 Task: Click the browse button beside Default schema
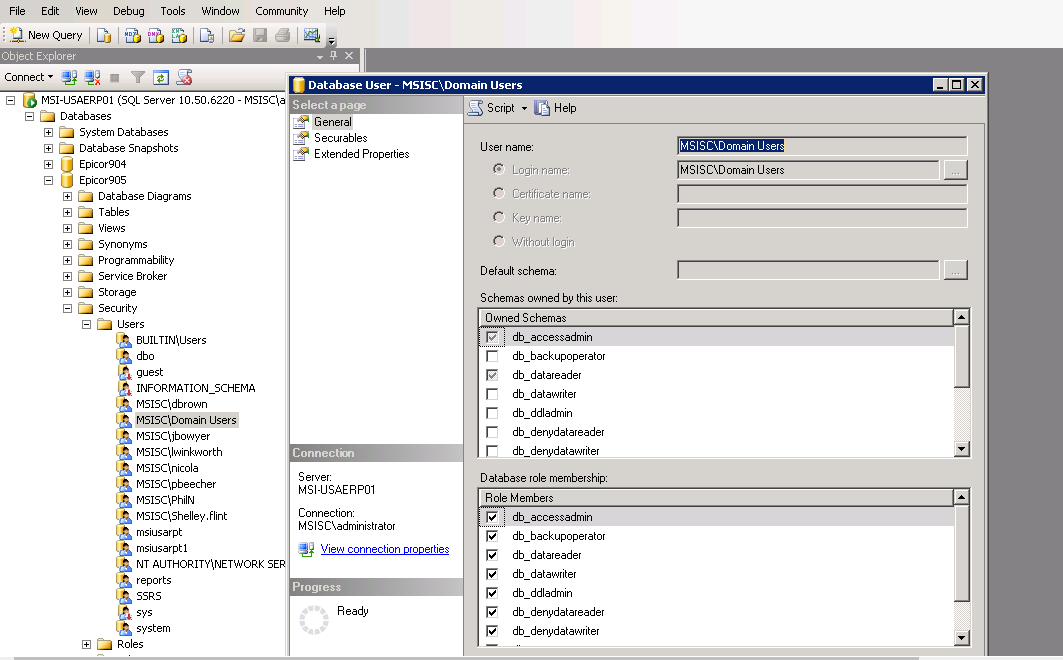point(955,270)
